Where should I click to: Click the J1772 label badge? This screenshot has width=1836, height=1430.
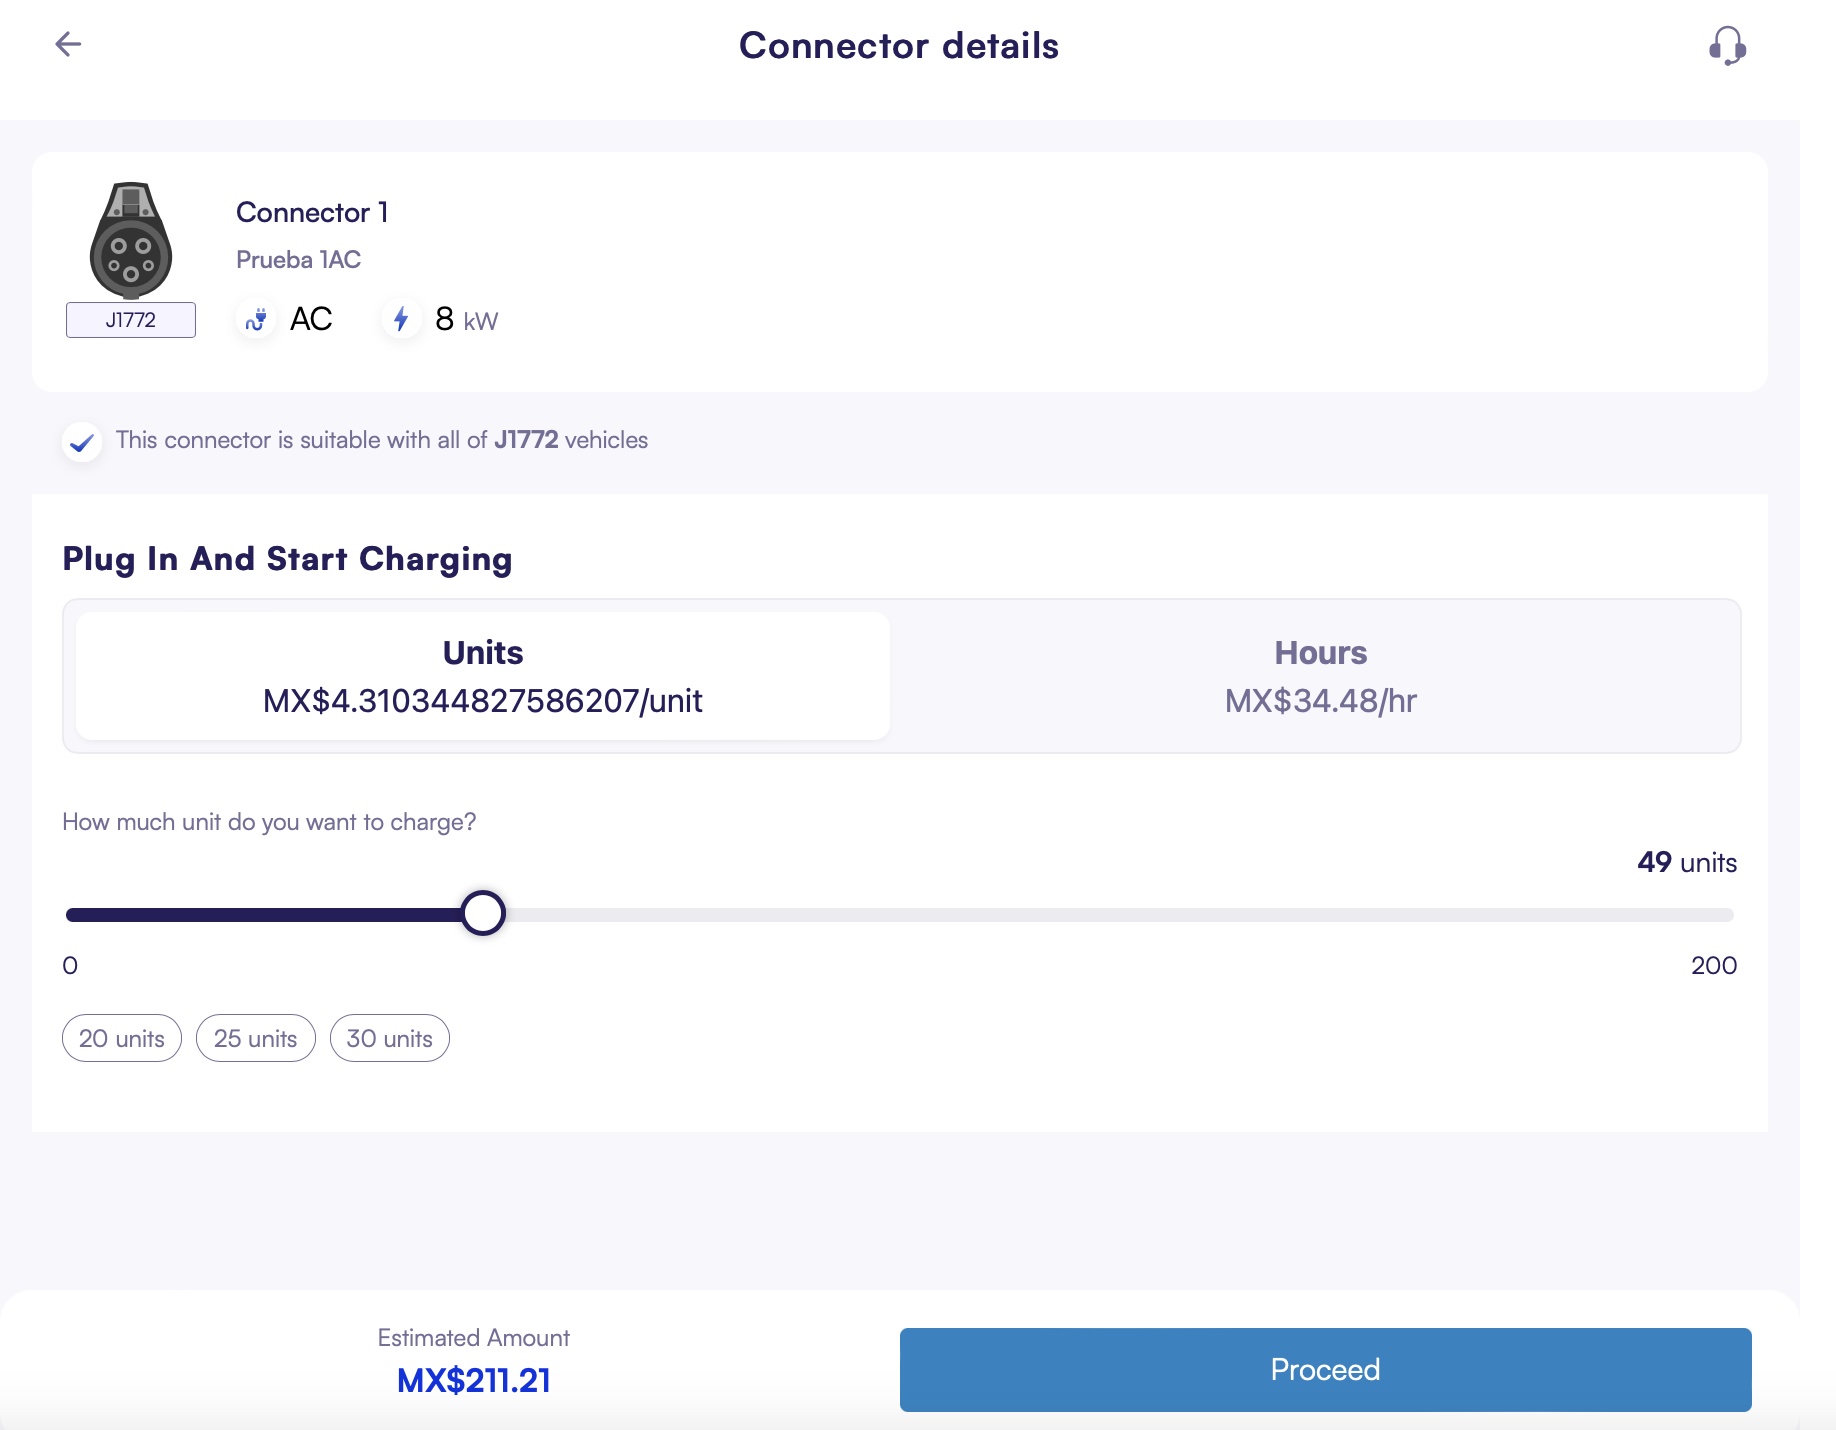(130, 320)
